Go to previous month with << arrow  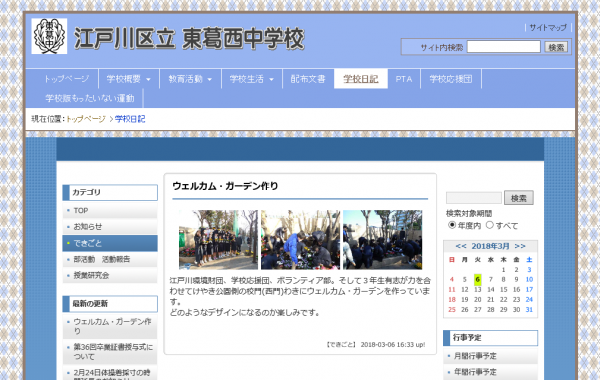point(461,246)
